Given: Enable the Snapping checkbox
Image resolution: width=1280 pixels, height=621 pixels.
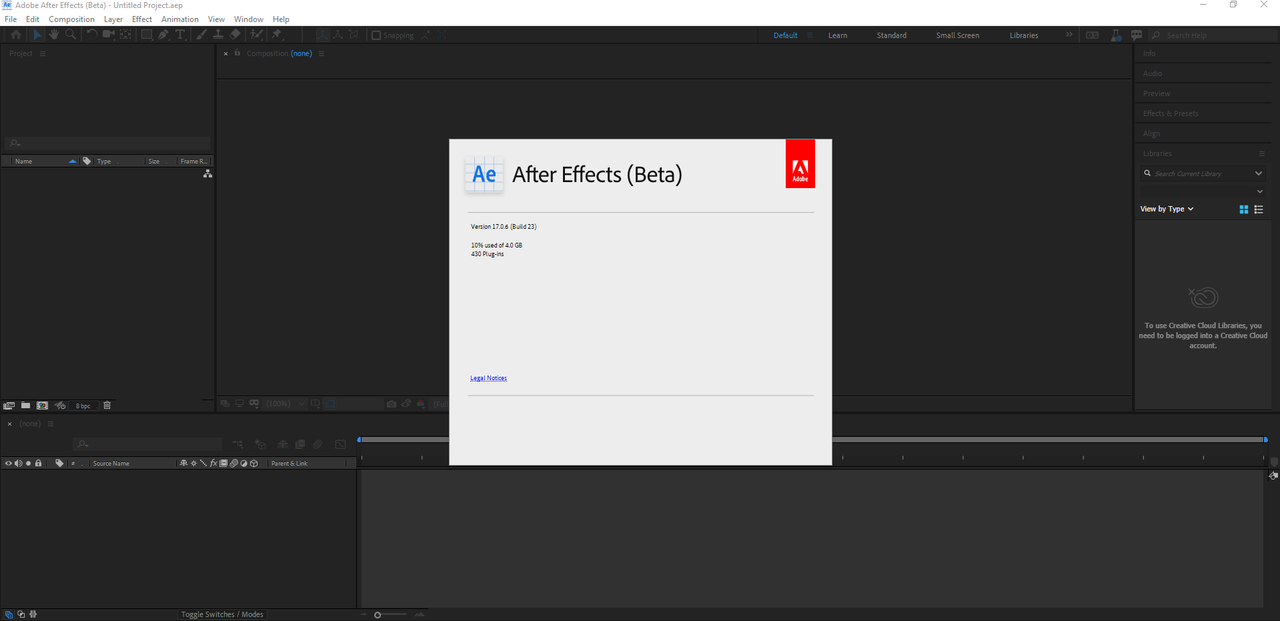Looking at the screenshot, I should (x=376, y=35).
